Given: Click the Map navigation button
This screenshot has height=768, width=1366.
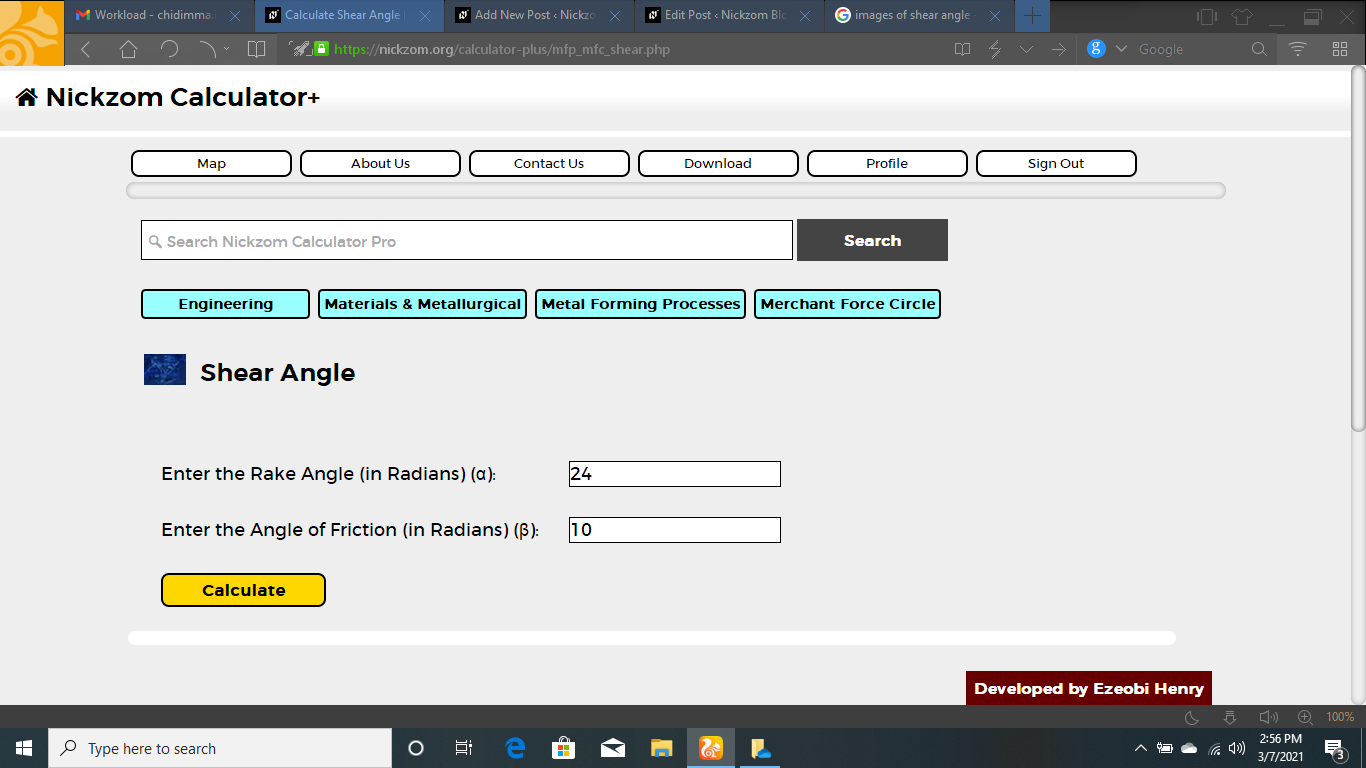Looking at the screenshot, I should [211, 163].
